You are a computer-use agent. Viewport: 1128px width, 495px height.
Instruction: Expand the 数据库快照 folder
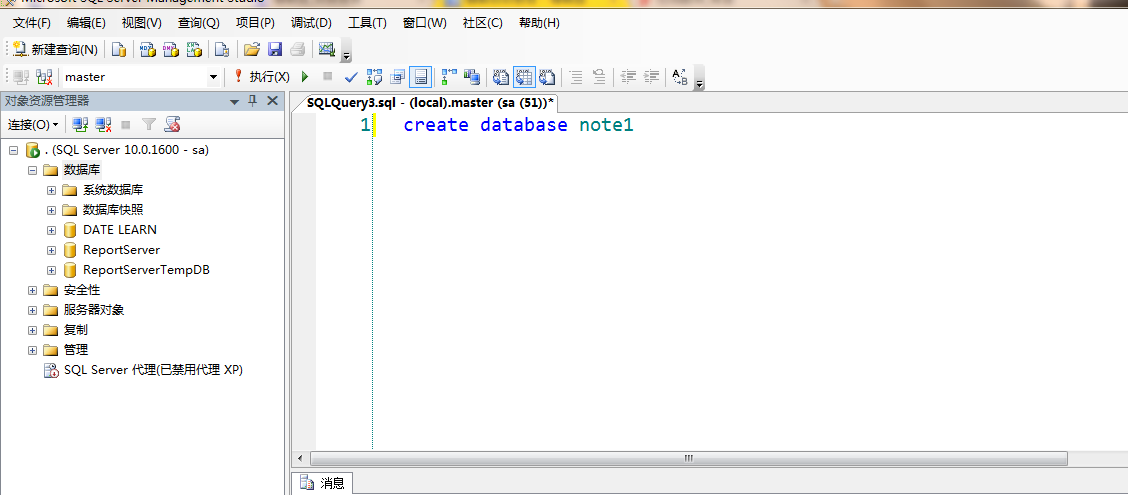(51, 210)
